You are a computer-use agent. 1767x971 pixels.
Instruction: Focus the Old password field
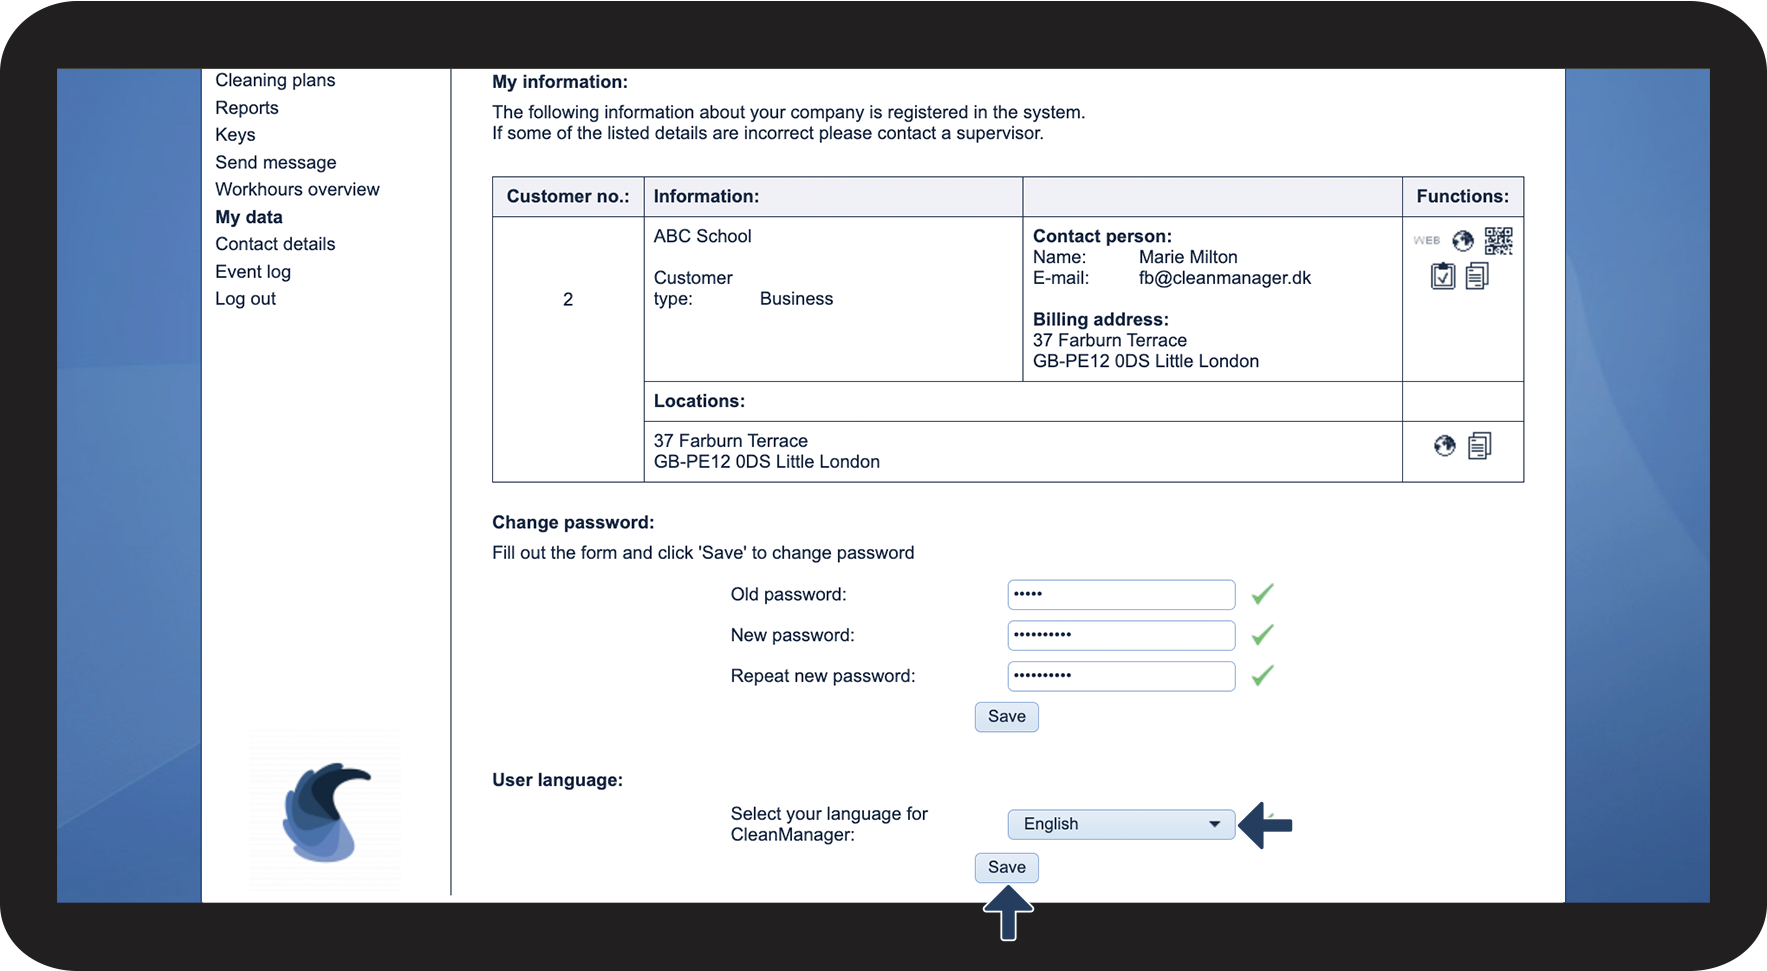(1121, 594)
